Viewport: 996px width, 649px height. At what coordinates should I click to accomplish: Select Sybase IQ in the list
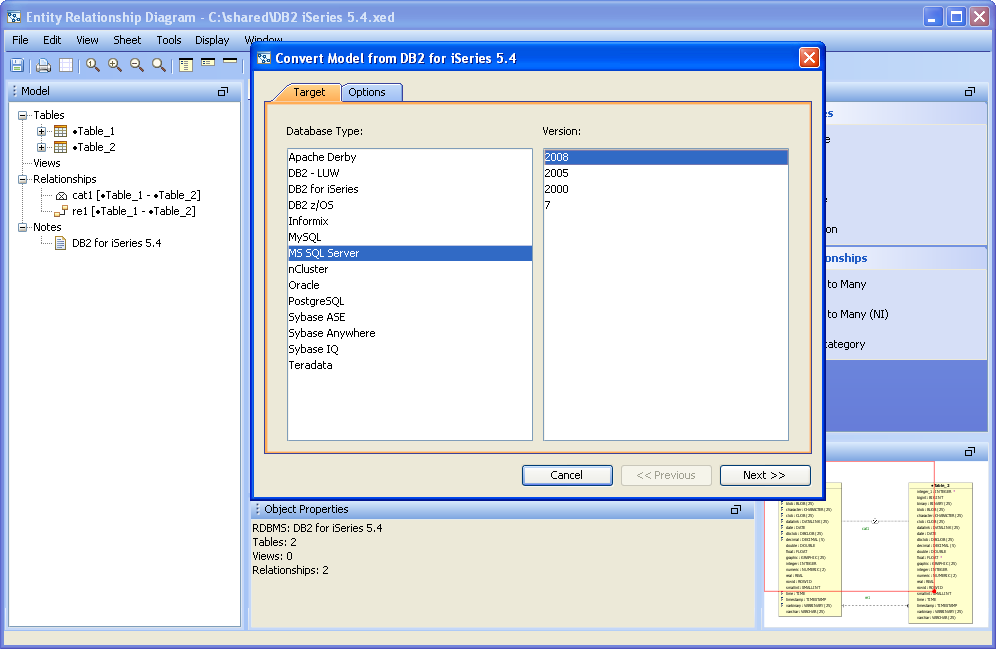pos(410,349)
